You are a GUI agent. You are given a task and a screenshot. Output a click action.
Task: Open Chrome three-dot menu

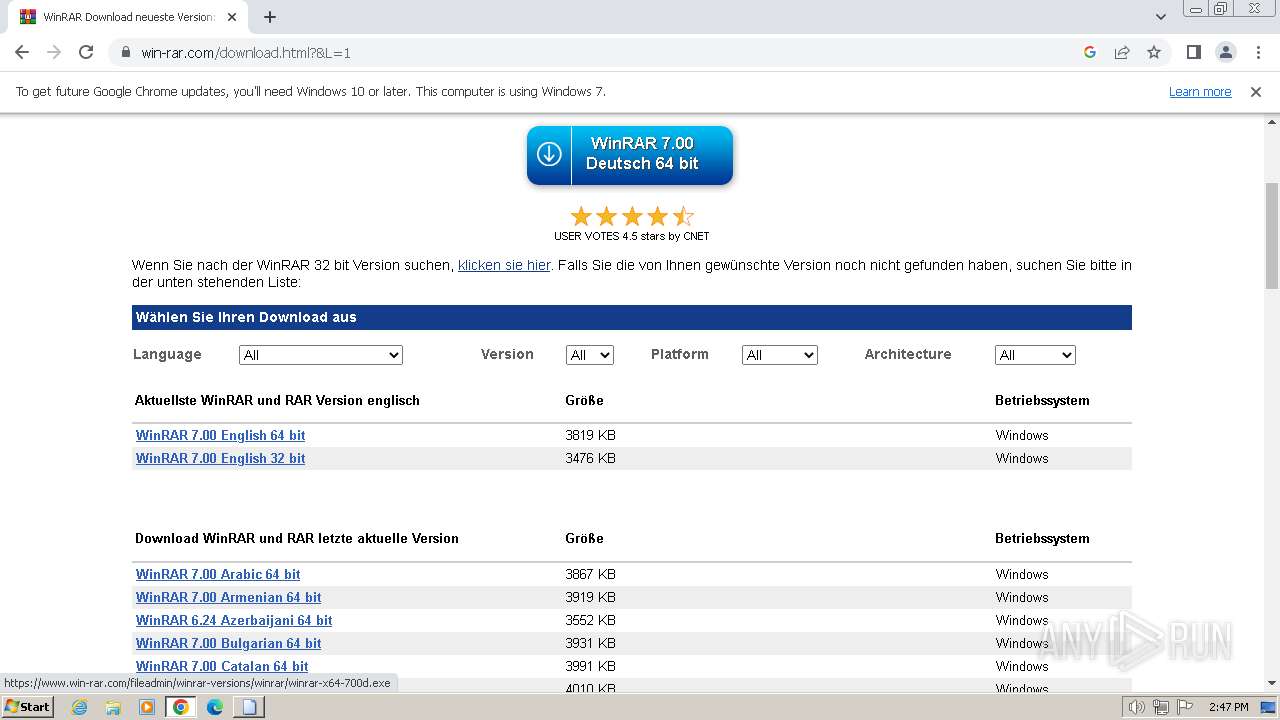pos(1258,52)
